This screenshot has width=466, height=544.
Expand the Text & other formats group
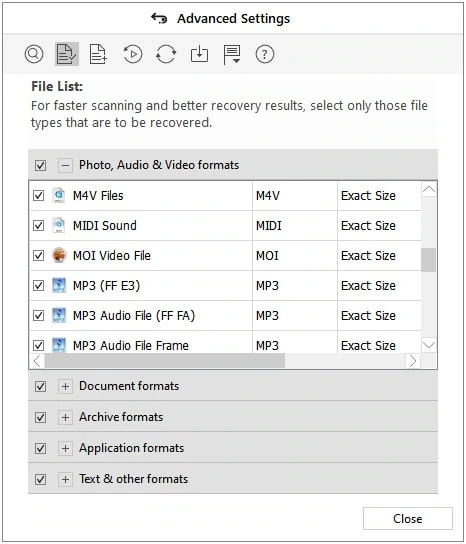tap(65, 479)
